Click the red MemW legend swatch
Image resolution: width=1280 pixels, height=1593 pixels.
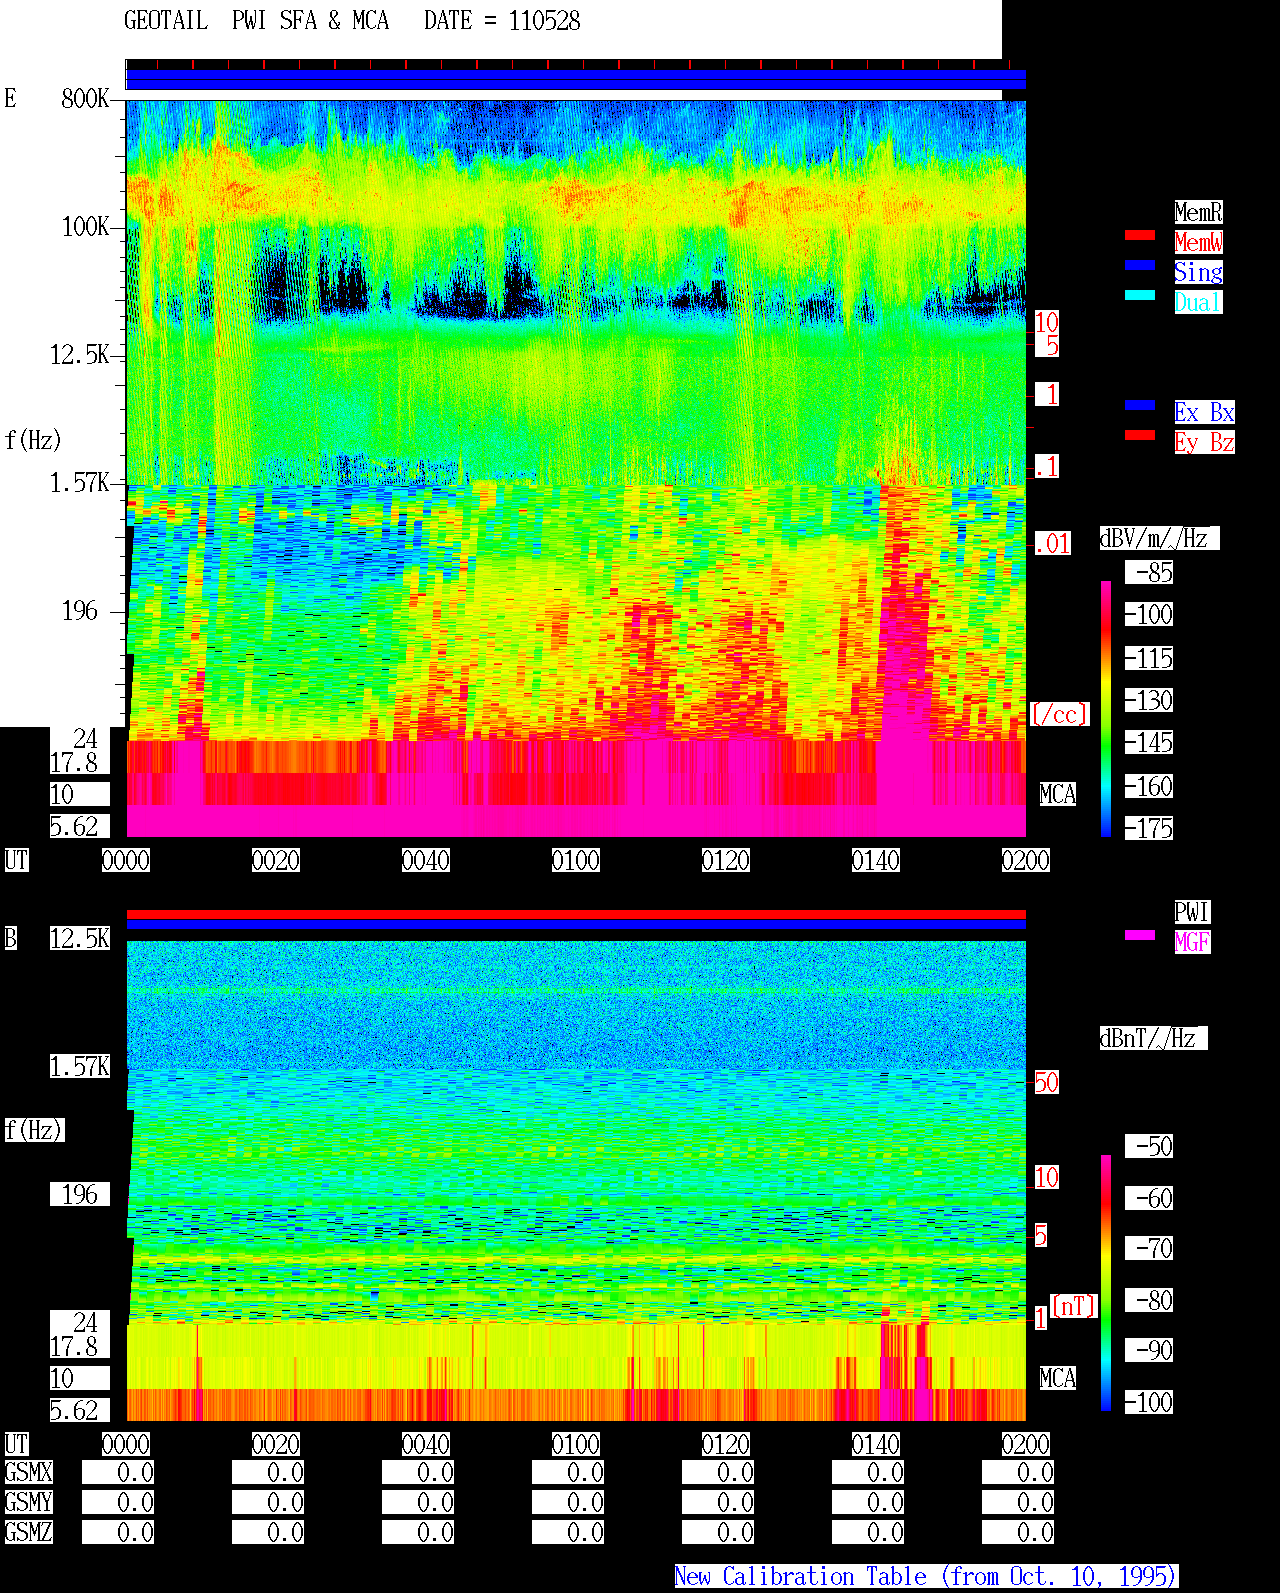pyautogui.click(x=1140, y=235)
